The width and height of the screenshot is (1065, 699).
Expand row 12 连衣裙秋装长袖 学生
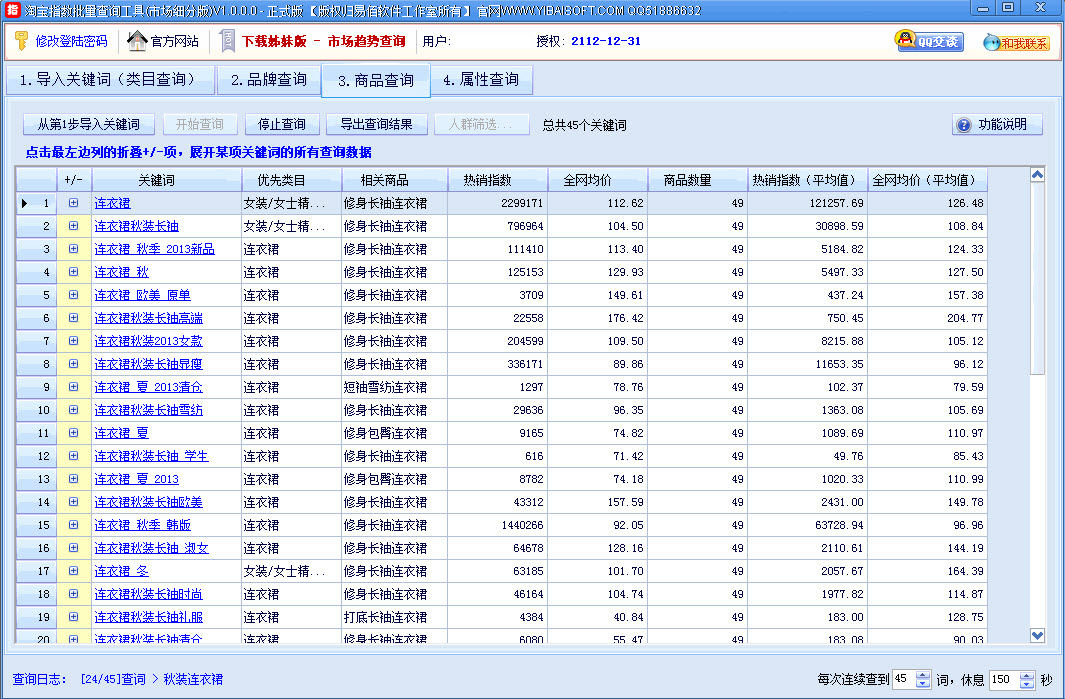click(73, 456)
